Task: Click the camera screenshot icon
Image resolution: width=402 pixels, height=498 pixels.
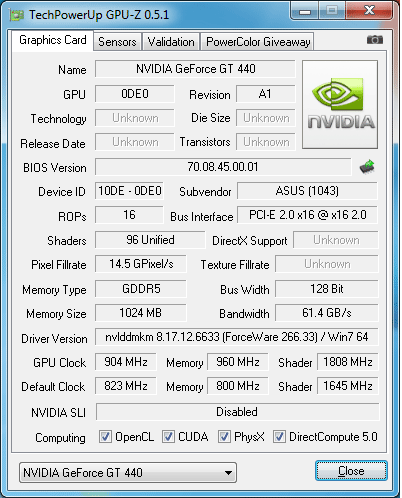Action: tap(375, 40)
